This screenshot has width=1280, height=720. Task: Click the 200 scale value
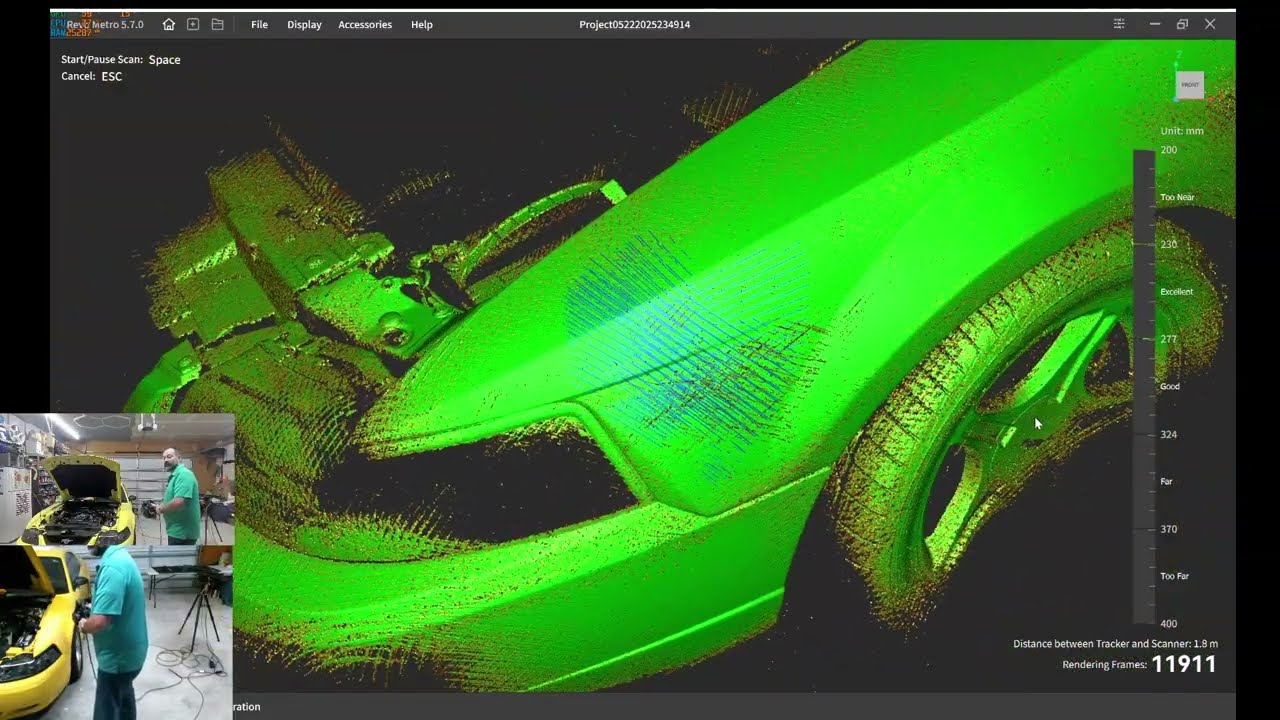click(1168, 150)
